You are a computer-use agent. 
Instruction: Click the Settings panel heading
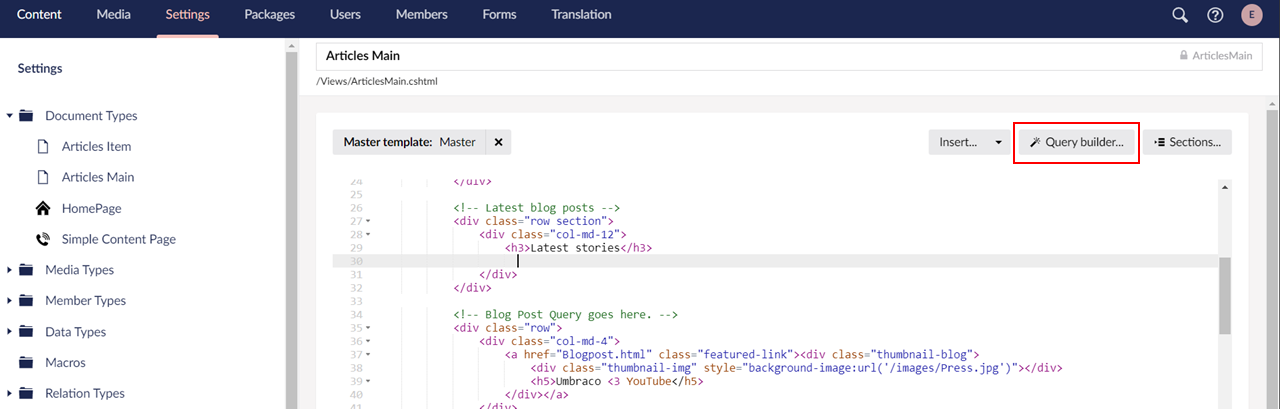[40, 68]
